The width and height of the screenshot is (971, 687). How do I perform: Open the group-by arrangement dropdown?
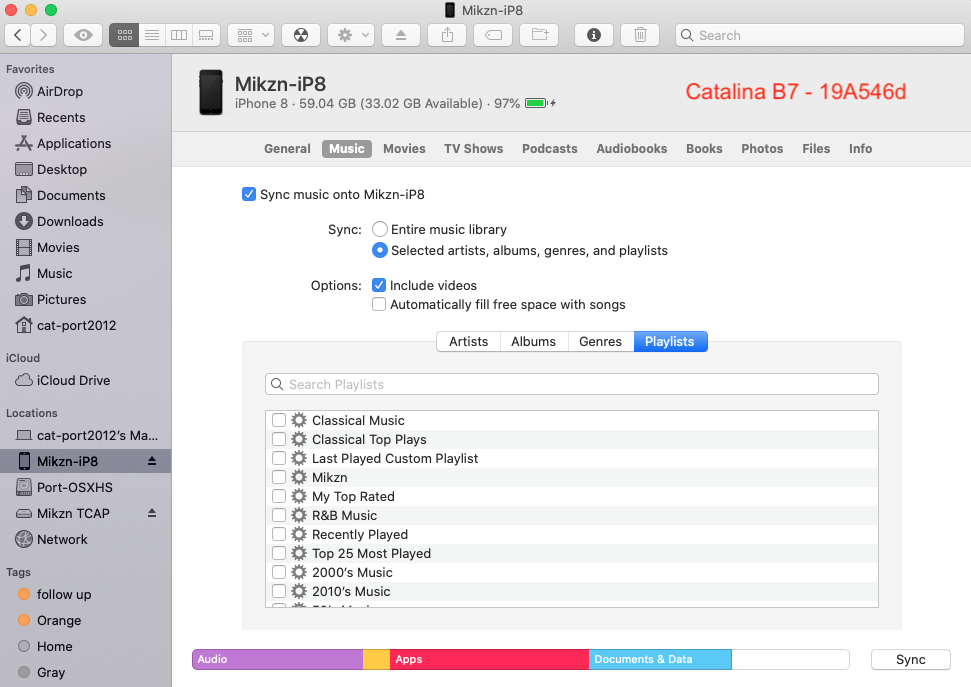click(x=251, y=35)
